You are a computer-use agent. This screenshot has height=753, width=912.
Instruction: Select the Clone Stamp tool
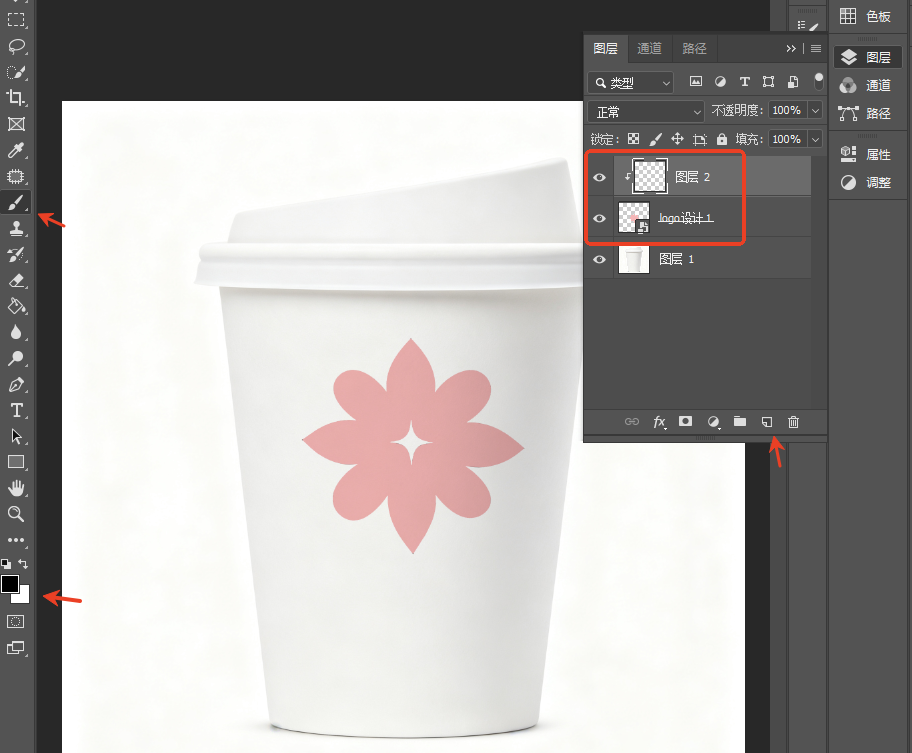pos(16,229)
